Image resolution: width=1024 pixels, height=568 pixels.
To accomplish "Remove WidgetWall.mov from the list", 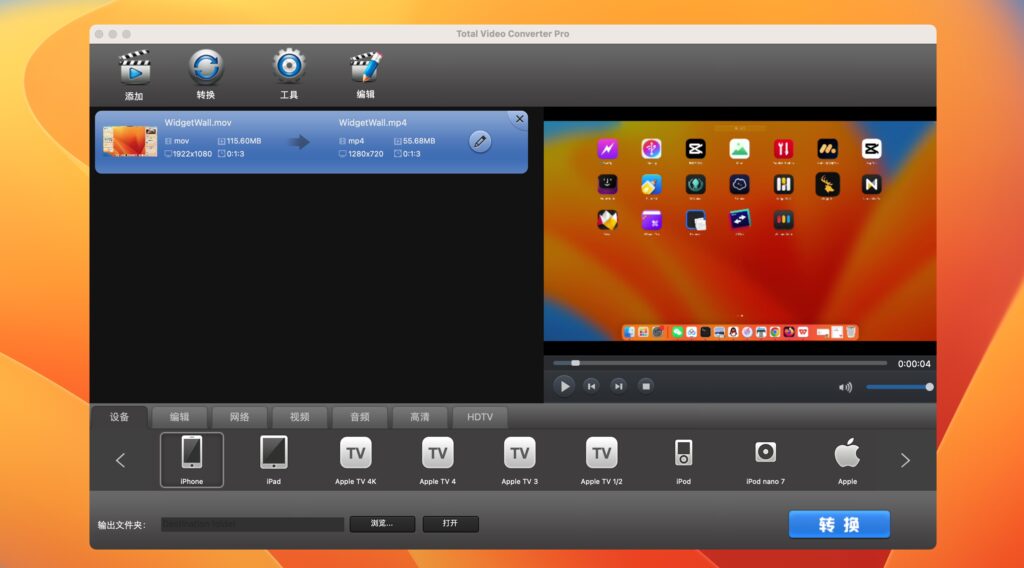I will 519,119.
